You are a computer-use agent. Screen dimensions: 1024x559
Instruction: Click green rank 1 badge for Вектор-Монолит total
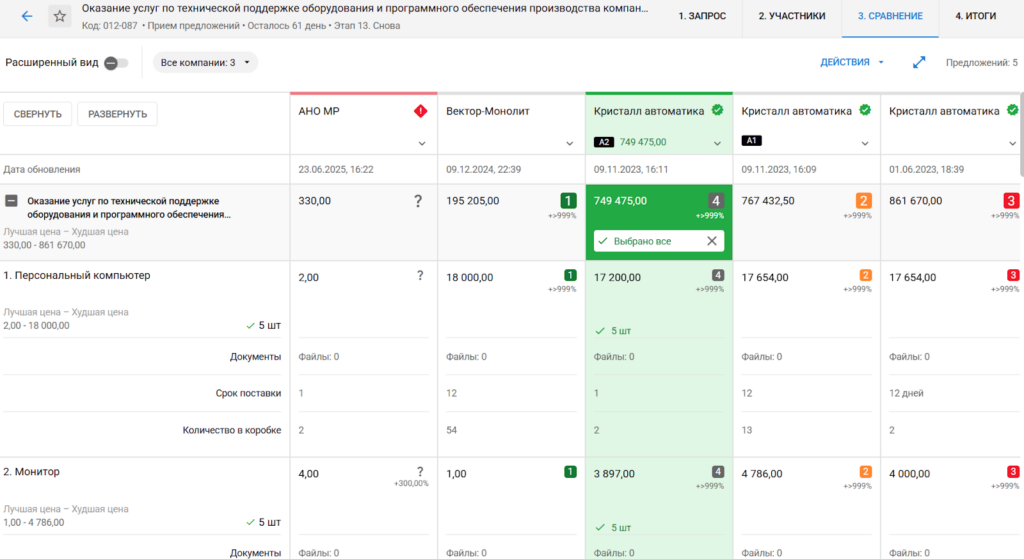point(568,201)
